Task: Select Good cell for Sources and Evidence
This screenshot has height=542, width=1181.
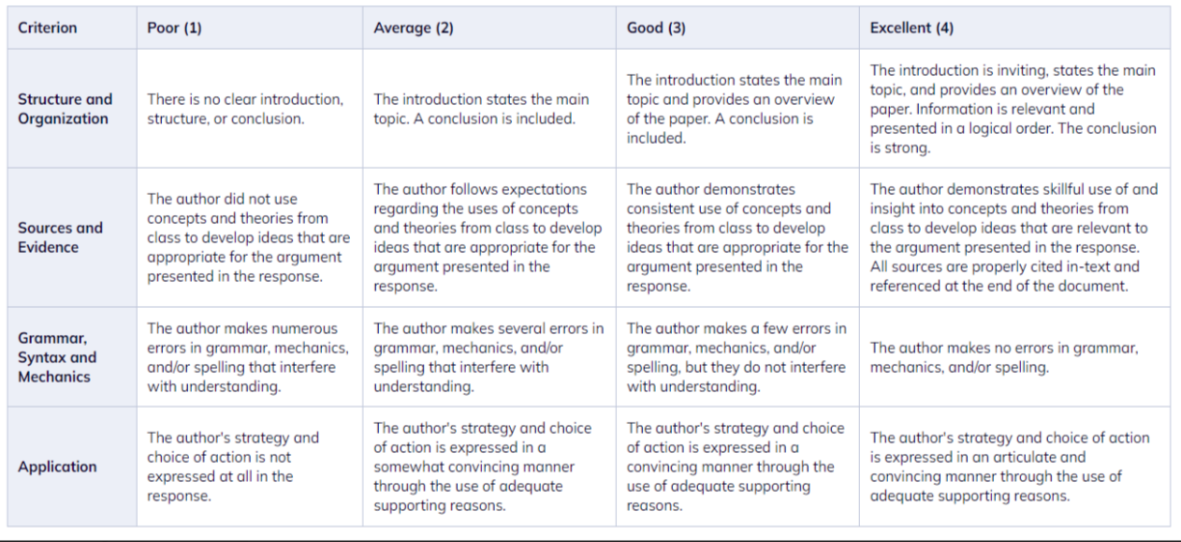Action: [738, 237]
